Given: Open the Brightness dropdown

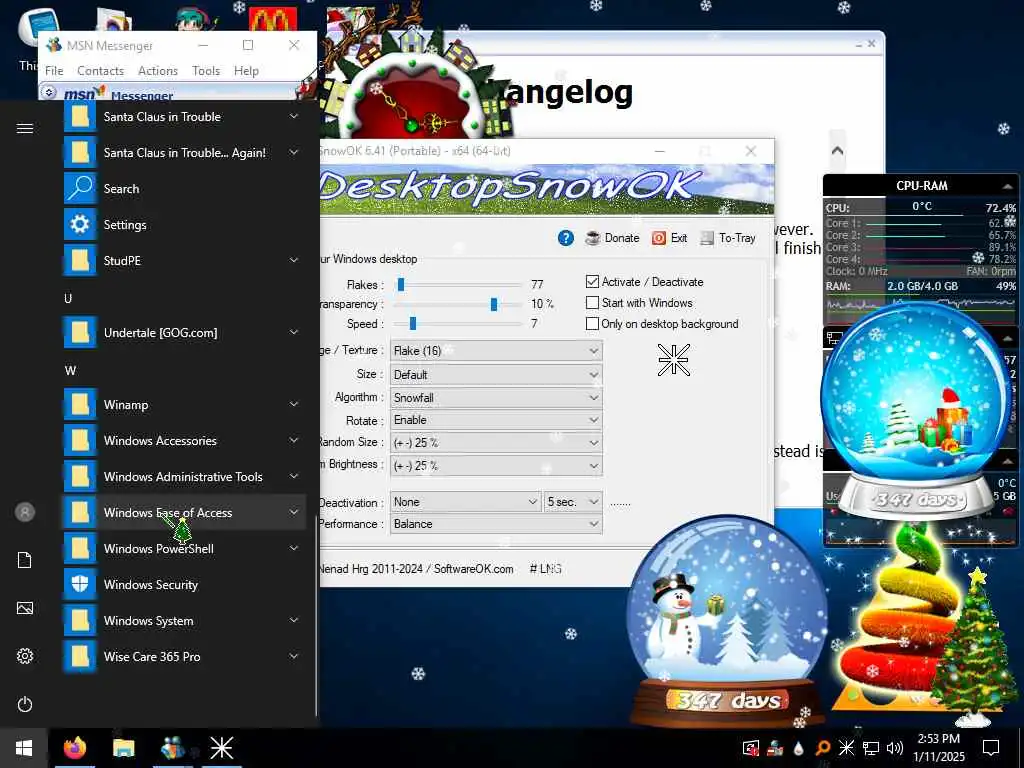Looking at the screenshot, I should pyautogui.click(x=496, y=466).
